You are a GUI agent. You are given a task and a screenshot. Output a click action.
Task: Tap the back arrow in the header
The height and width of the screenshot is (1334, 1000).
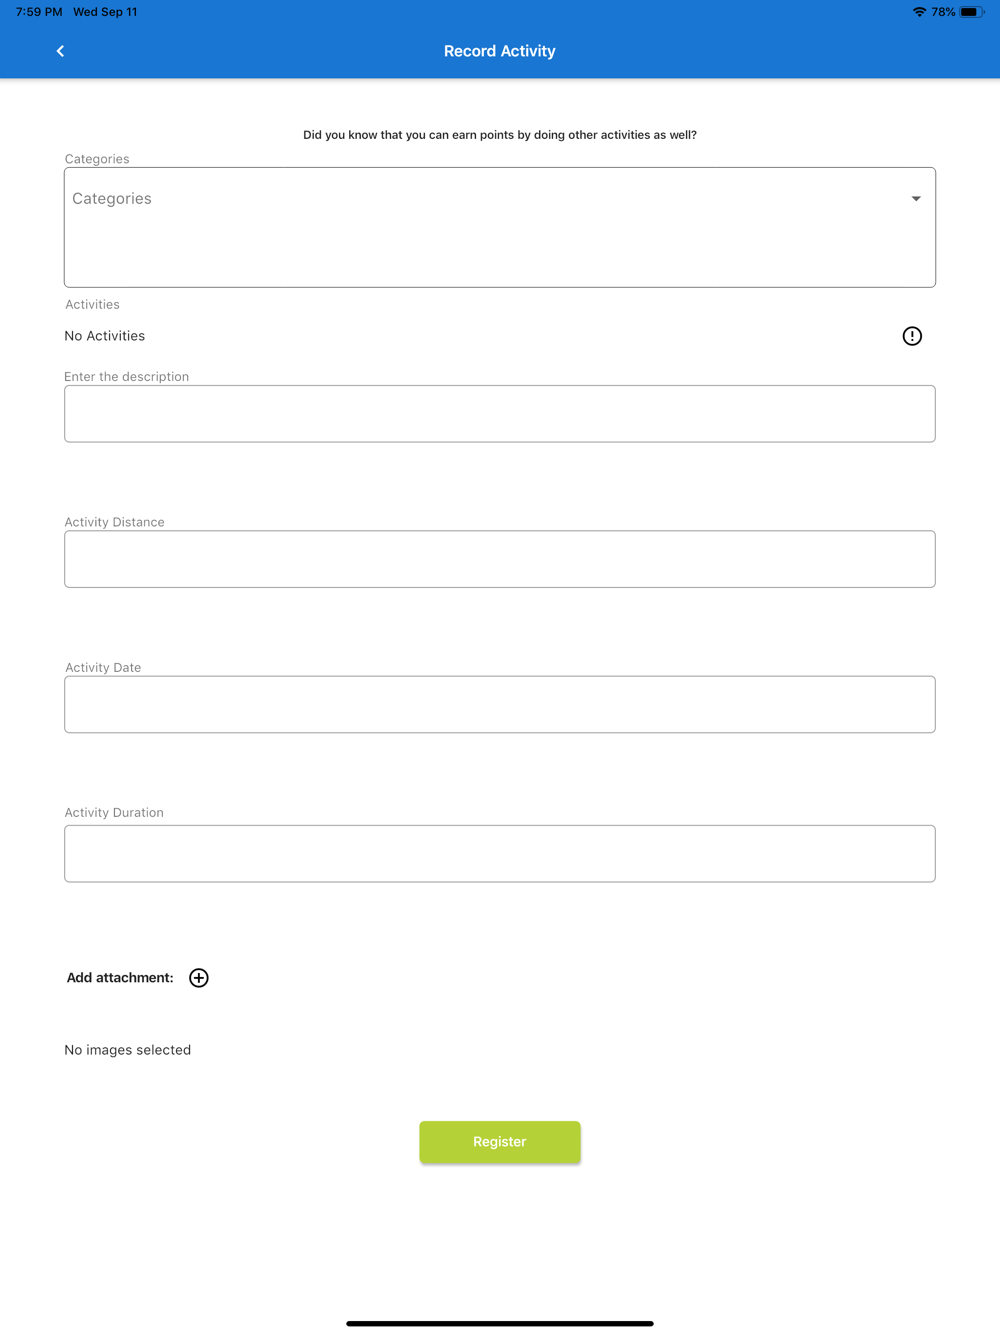(x=60, y=51)
